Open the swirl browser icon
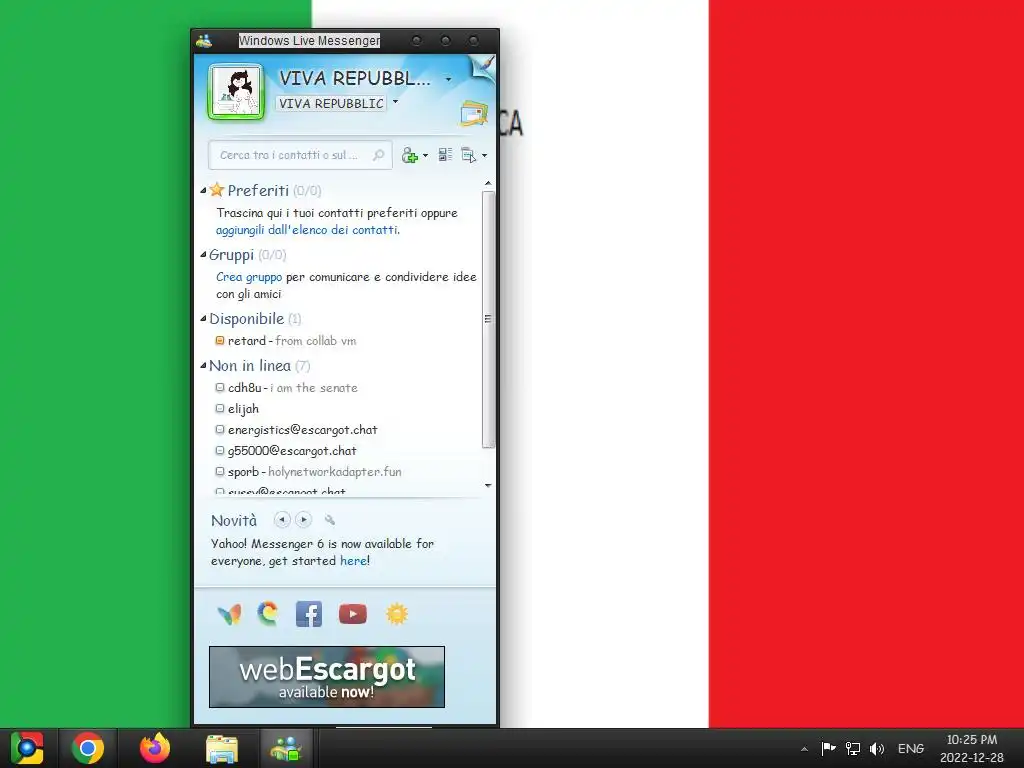Image resolution: width=1024 pixels, height=768 pixels. [268, 614]
